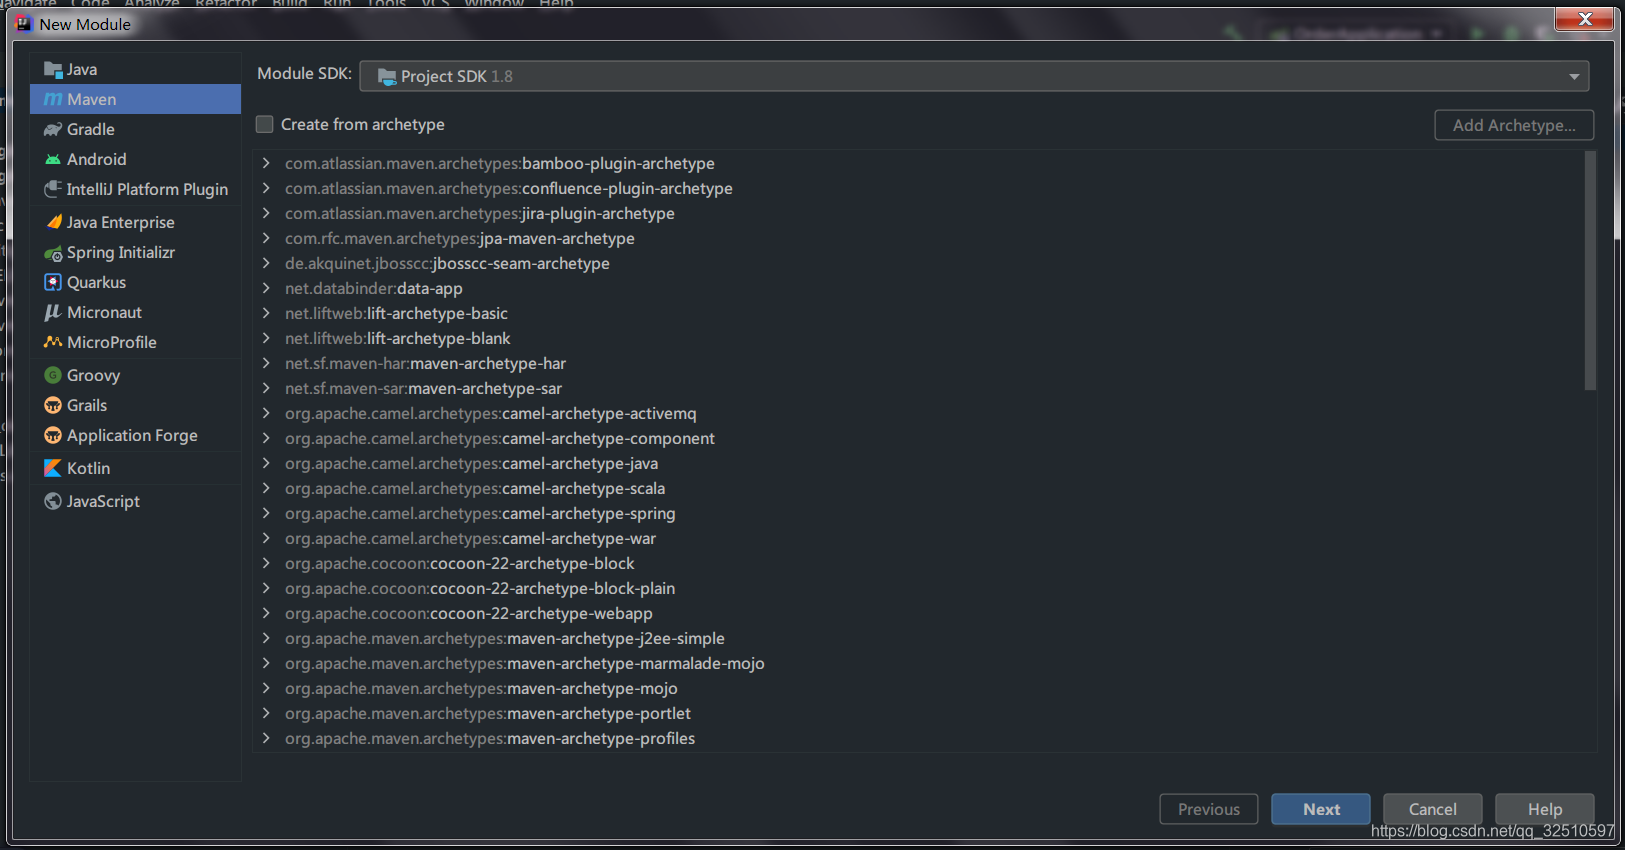Select maven-archetype-har row

coord(918,363)
